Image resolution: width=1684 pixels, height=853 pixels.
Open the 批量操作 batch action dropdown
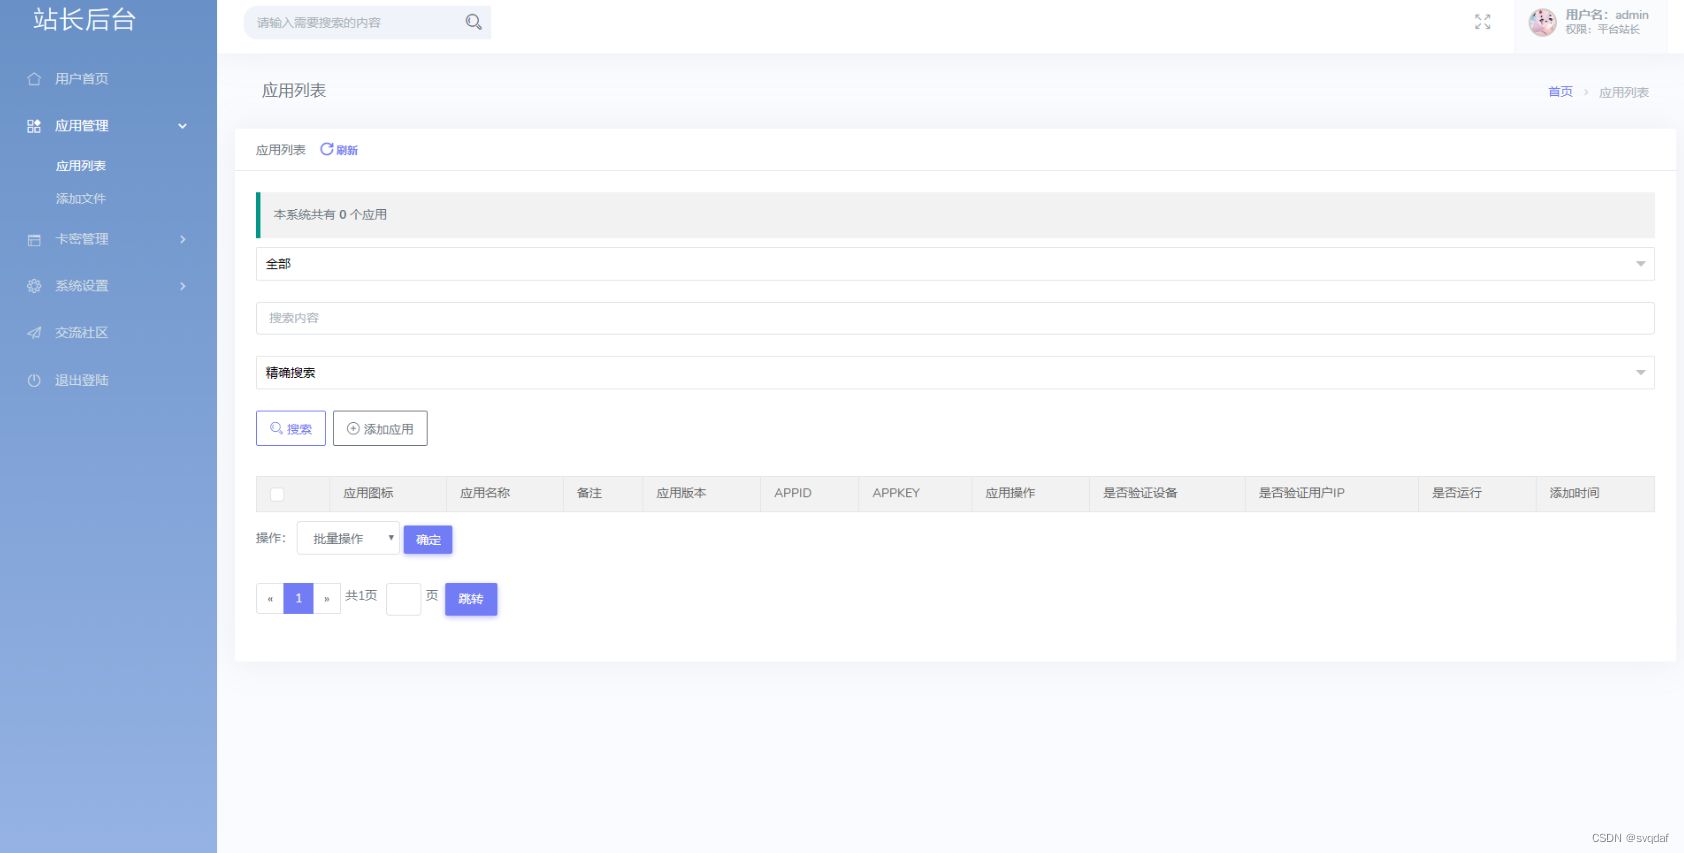pyautogui.click(x=348, y=538)
